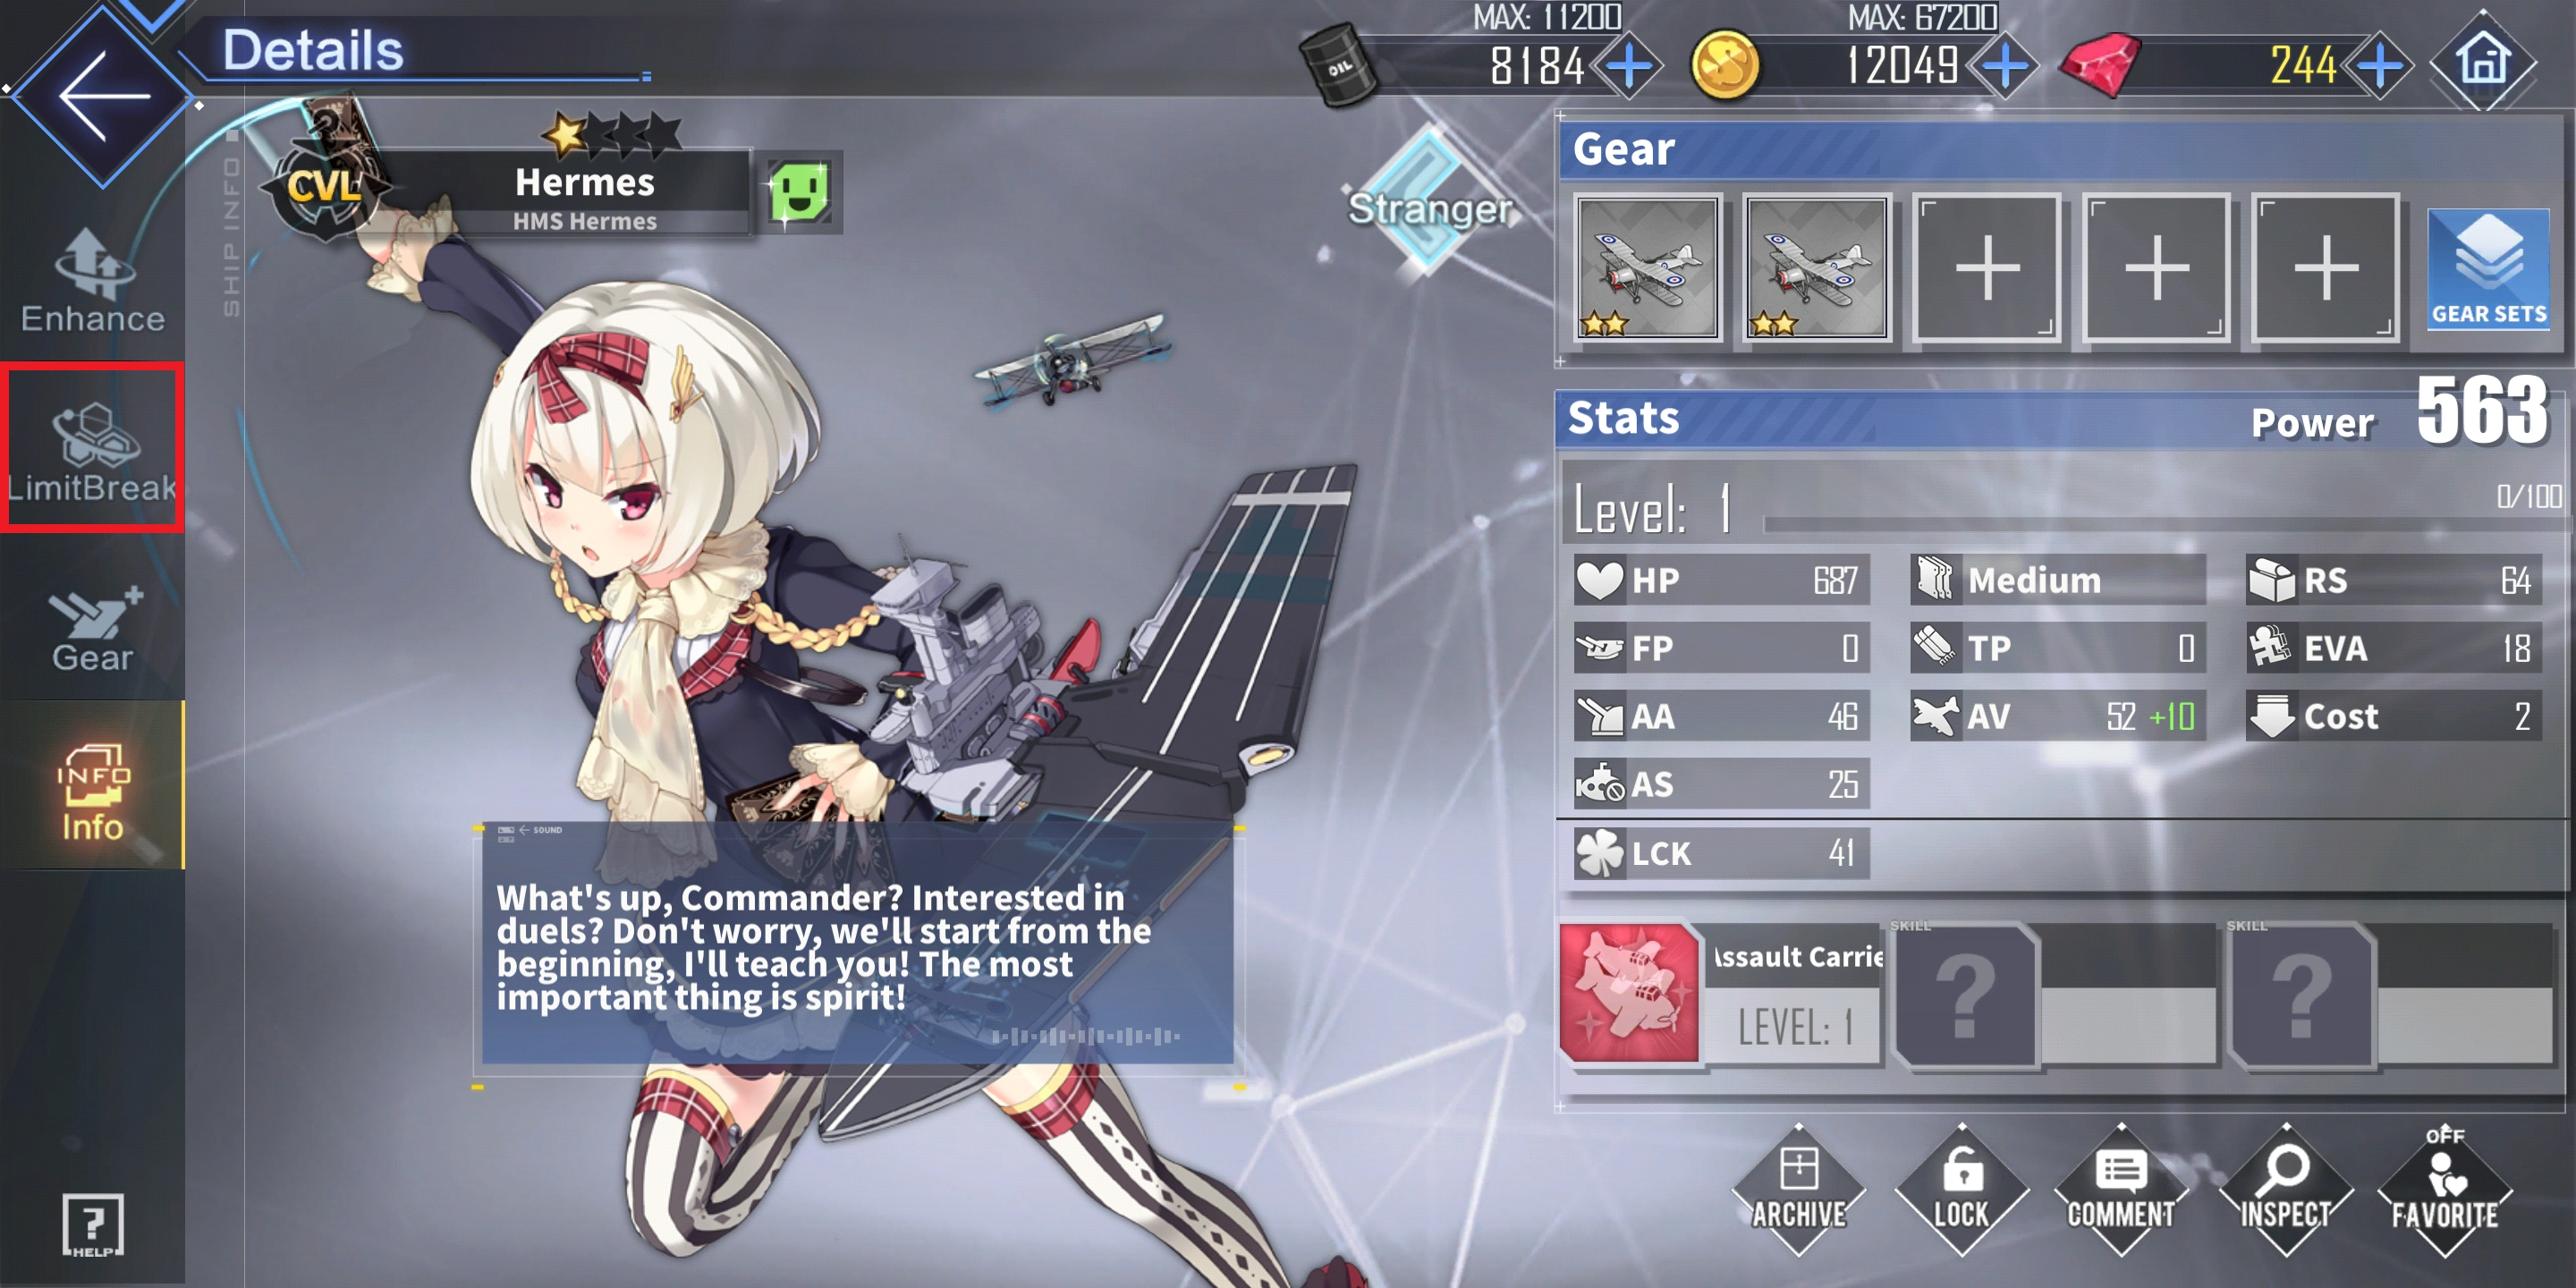Switch to the Enhance tab
The height and width of the screenshot is (1288, 2576).
[92, 280]
